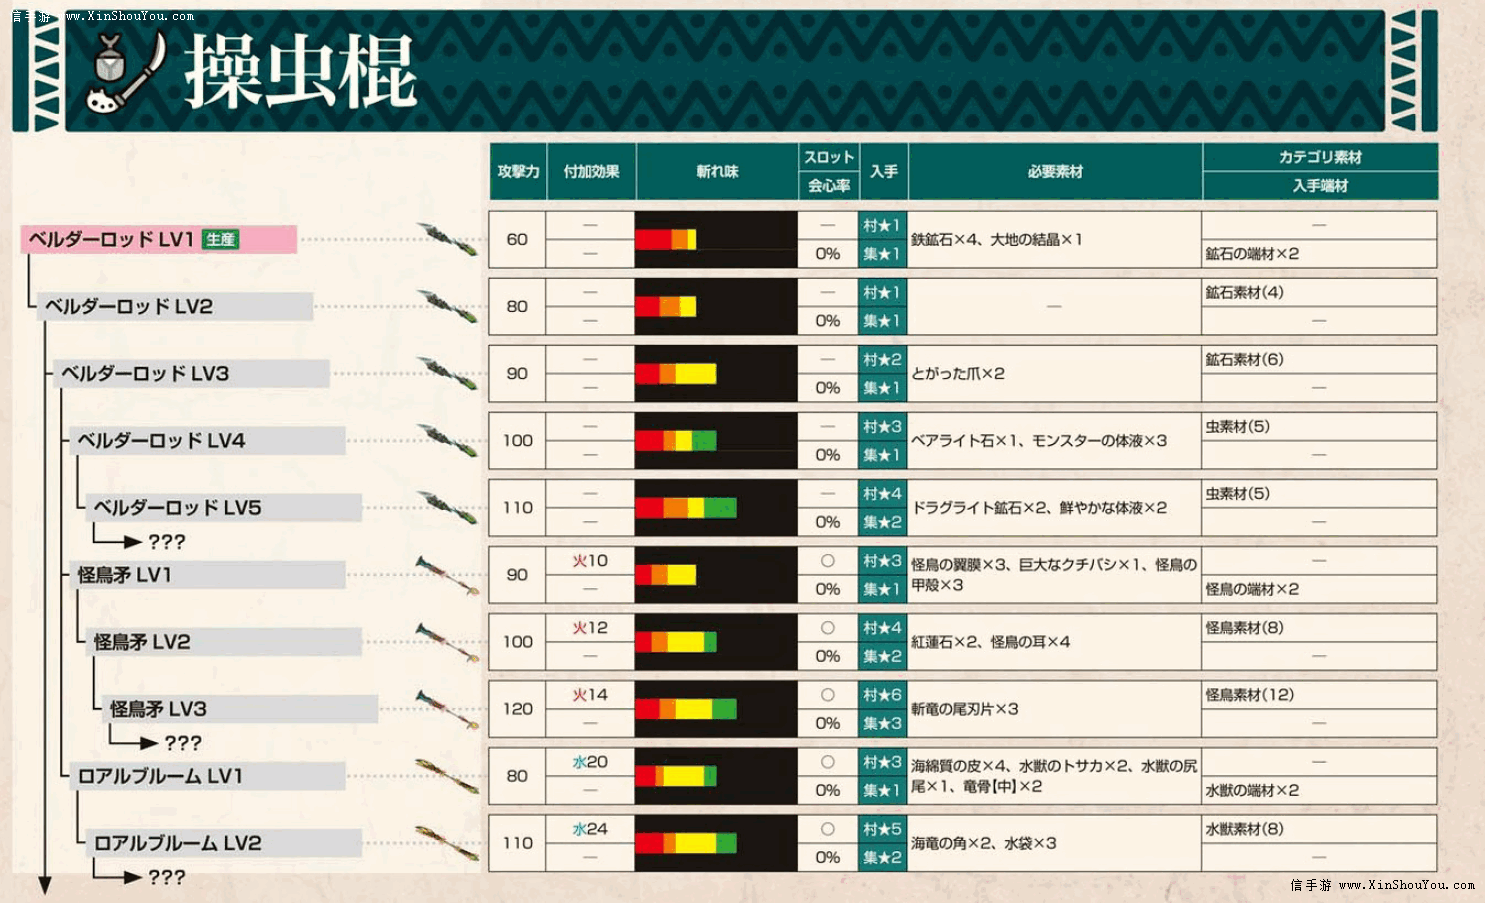Click the 攻撃力 column header
Screen dimensions: 1485x903
(x=518, y=172)
